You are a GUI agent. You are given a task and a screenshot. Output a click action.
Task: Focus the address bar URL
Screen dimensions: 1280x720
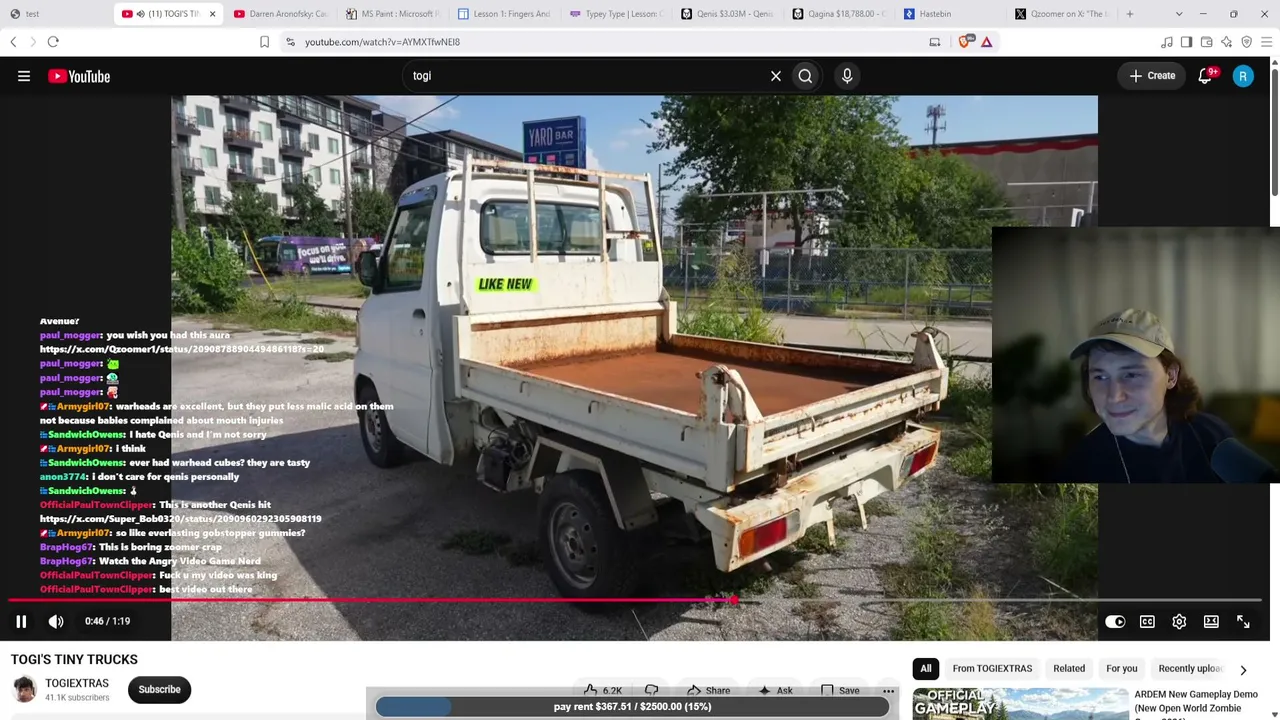382,42
